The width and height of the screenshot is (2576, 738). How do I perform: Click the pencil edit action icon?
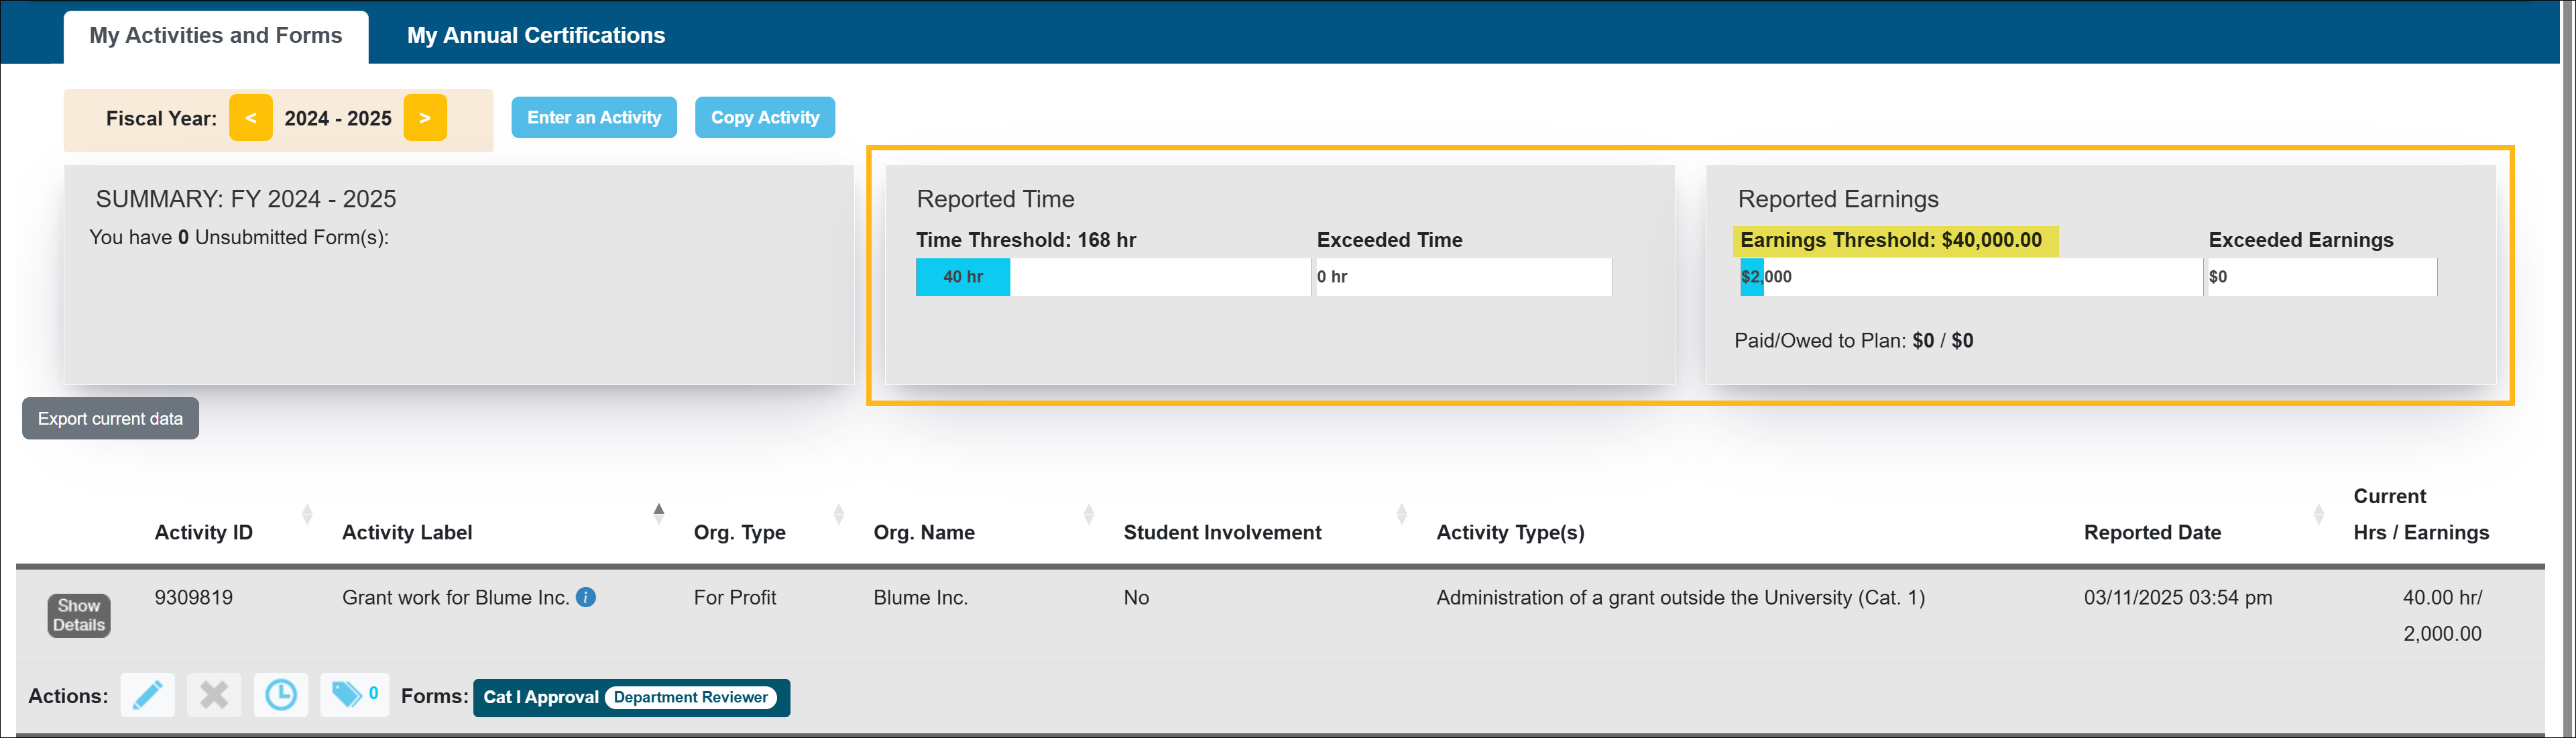pyautogui.click(x=147, y=695)
